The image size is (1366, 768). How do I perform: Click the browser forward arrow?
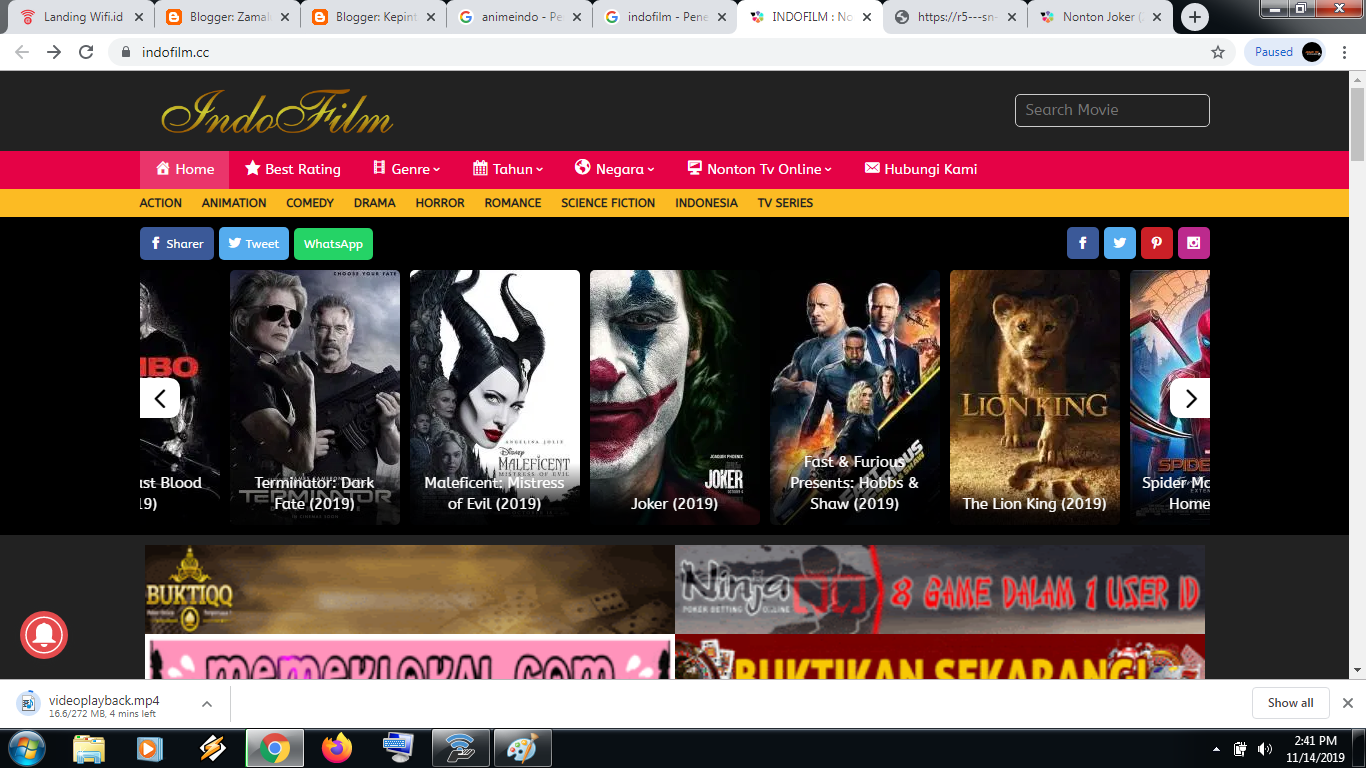point(54,52)
